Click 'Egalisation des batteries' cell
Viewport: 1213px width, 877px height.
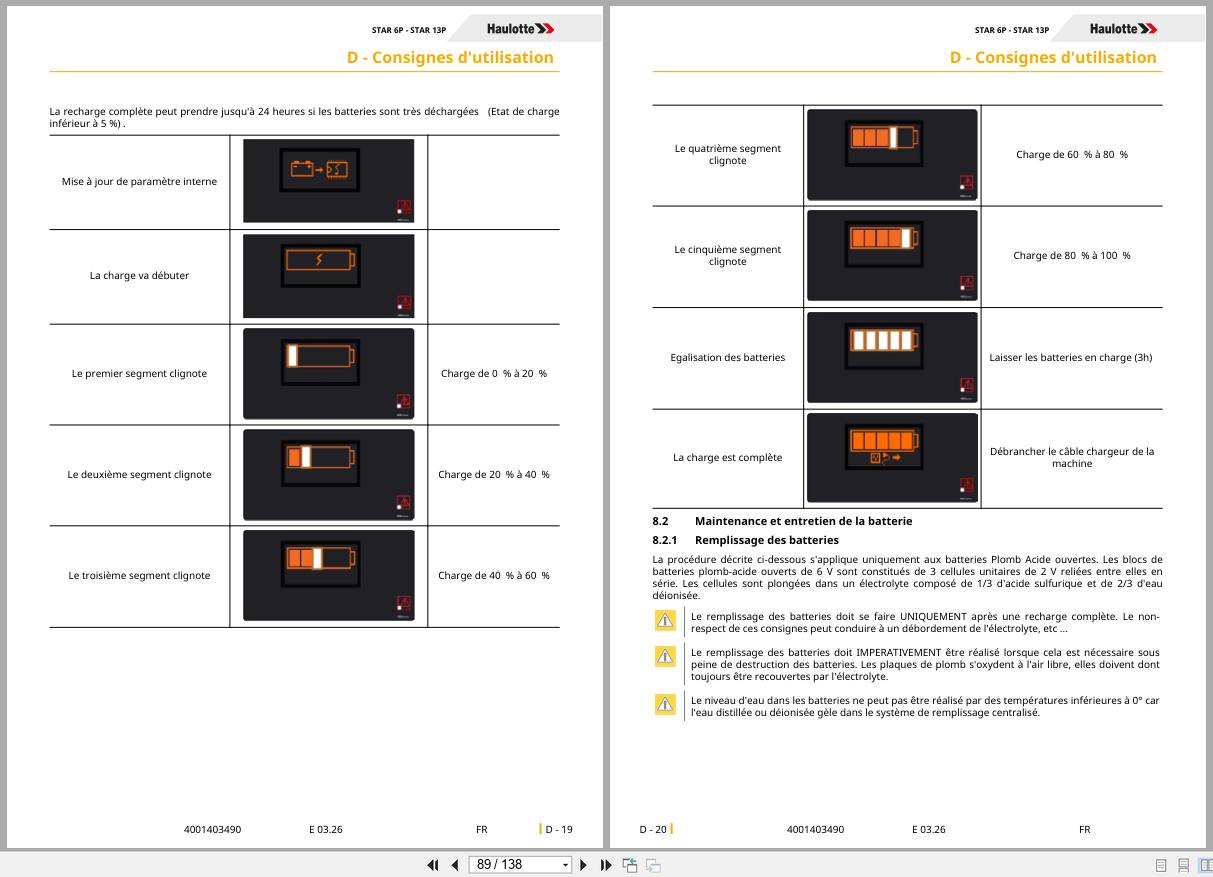[x=728, y=358]
